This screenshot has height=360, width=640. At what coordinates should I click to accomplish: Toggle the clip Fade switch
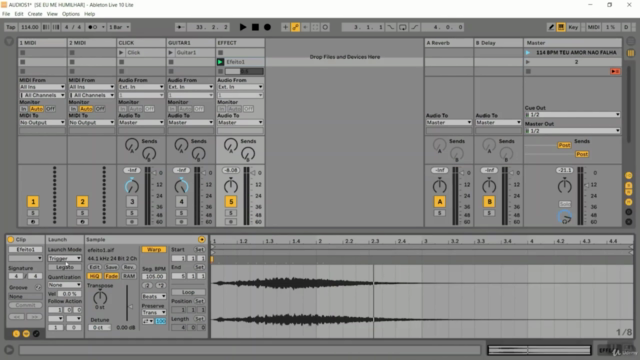[x=111, y=276]
